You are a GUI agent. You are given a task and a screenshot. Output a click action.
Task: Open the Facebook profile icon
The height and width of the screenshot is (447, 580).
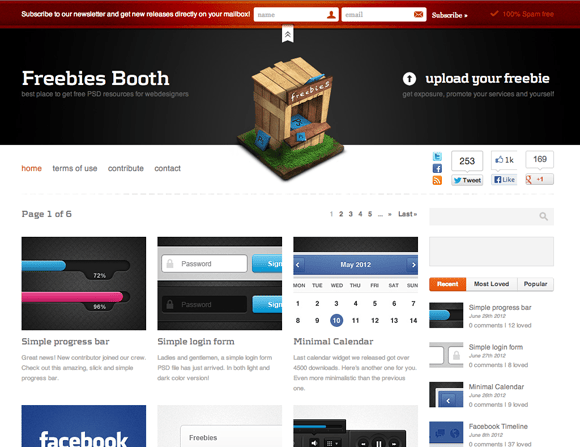point(437,168)
